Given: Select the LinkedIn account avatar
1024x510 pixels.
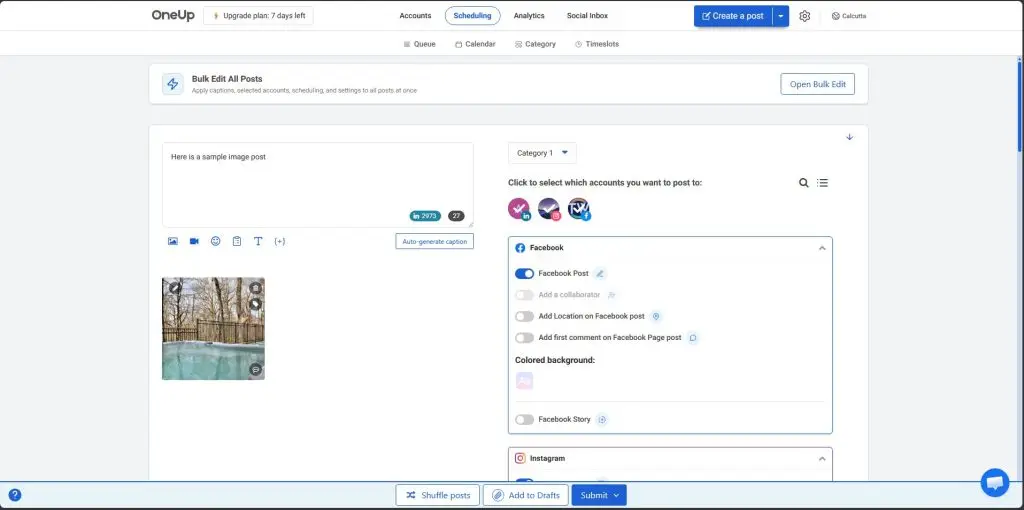Looking at the screenshot, I should click(519, 209).
